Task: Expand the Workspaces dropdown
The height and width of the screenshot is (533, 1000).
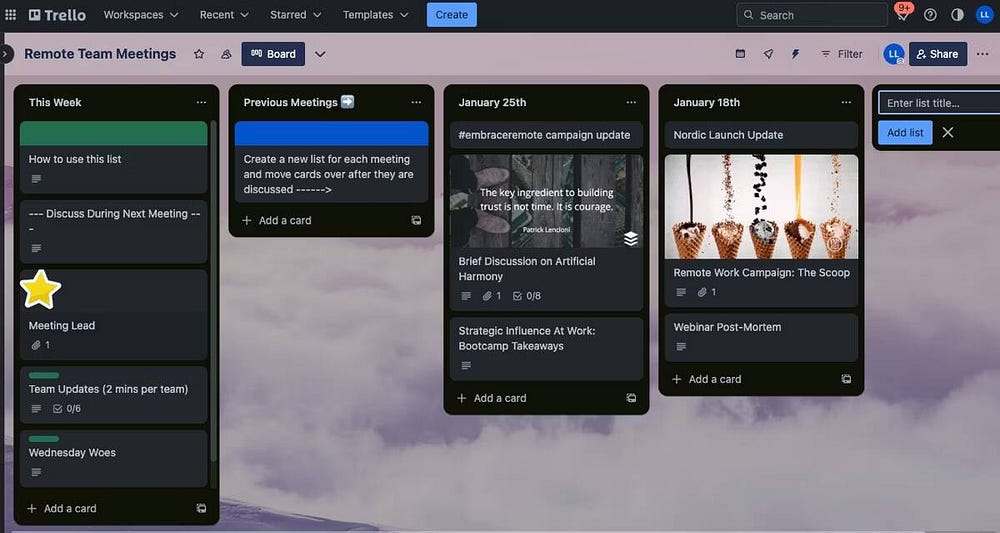Action: 141,15
